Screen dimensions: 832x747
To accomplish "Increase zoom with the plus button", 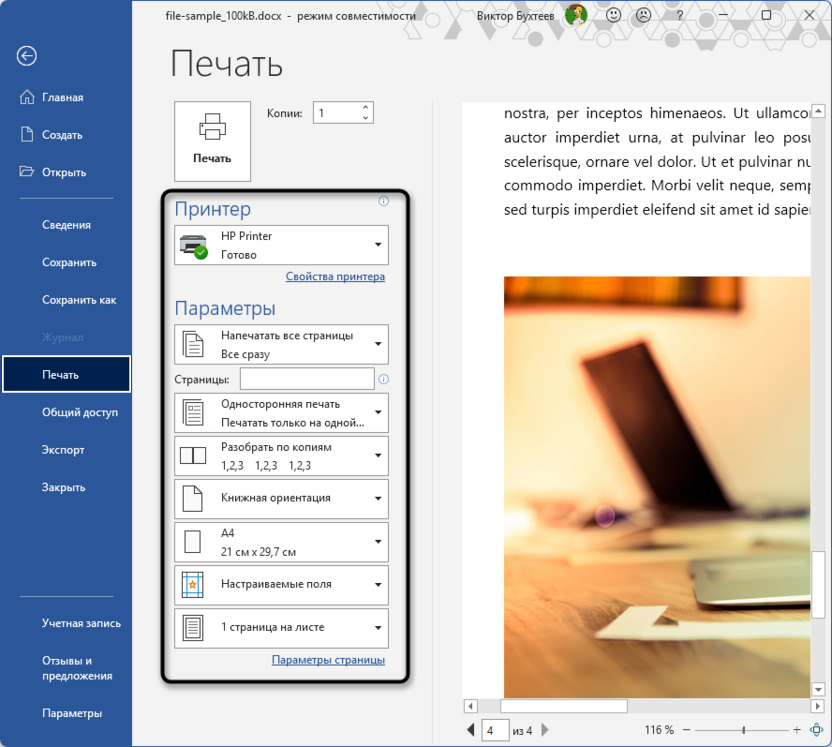I will 797,731.
